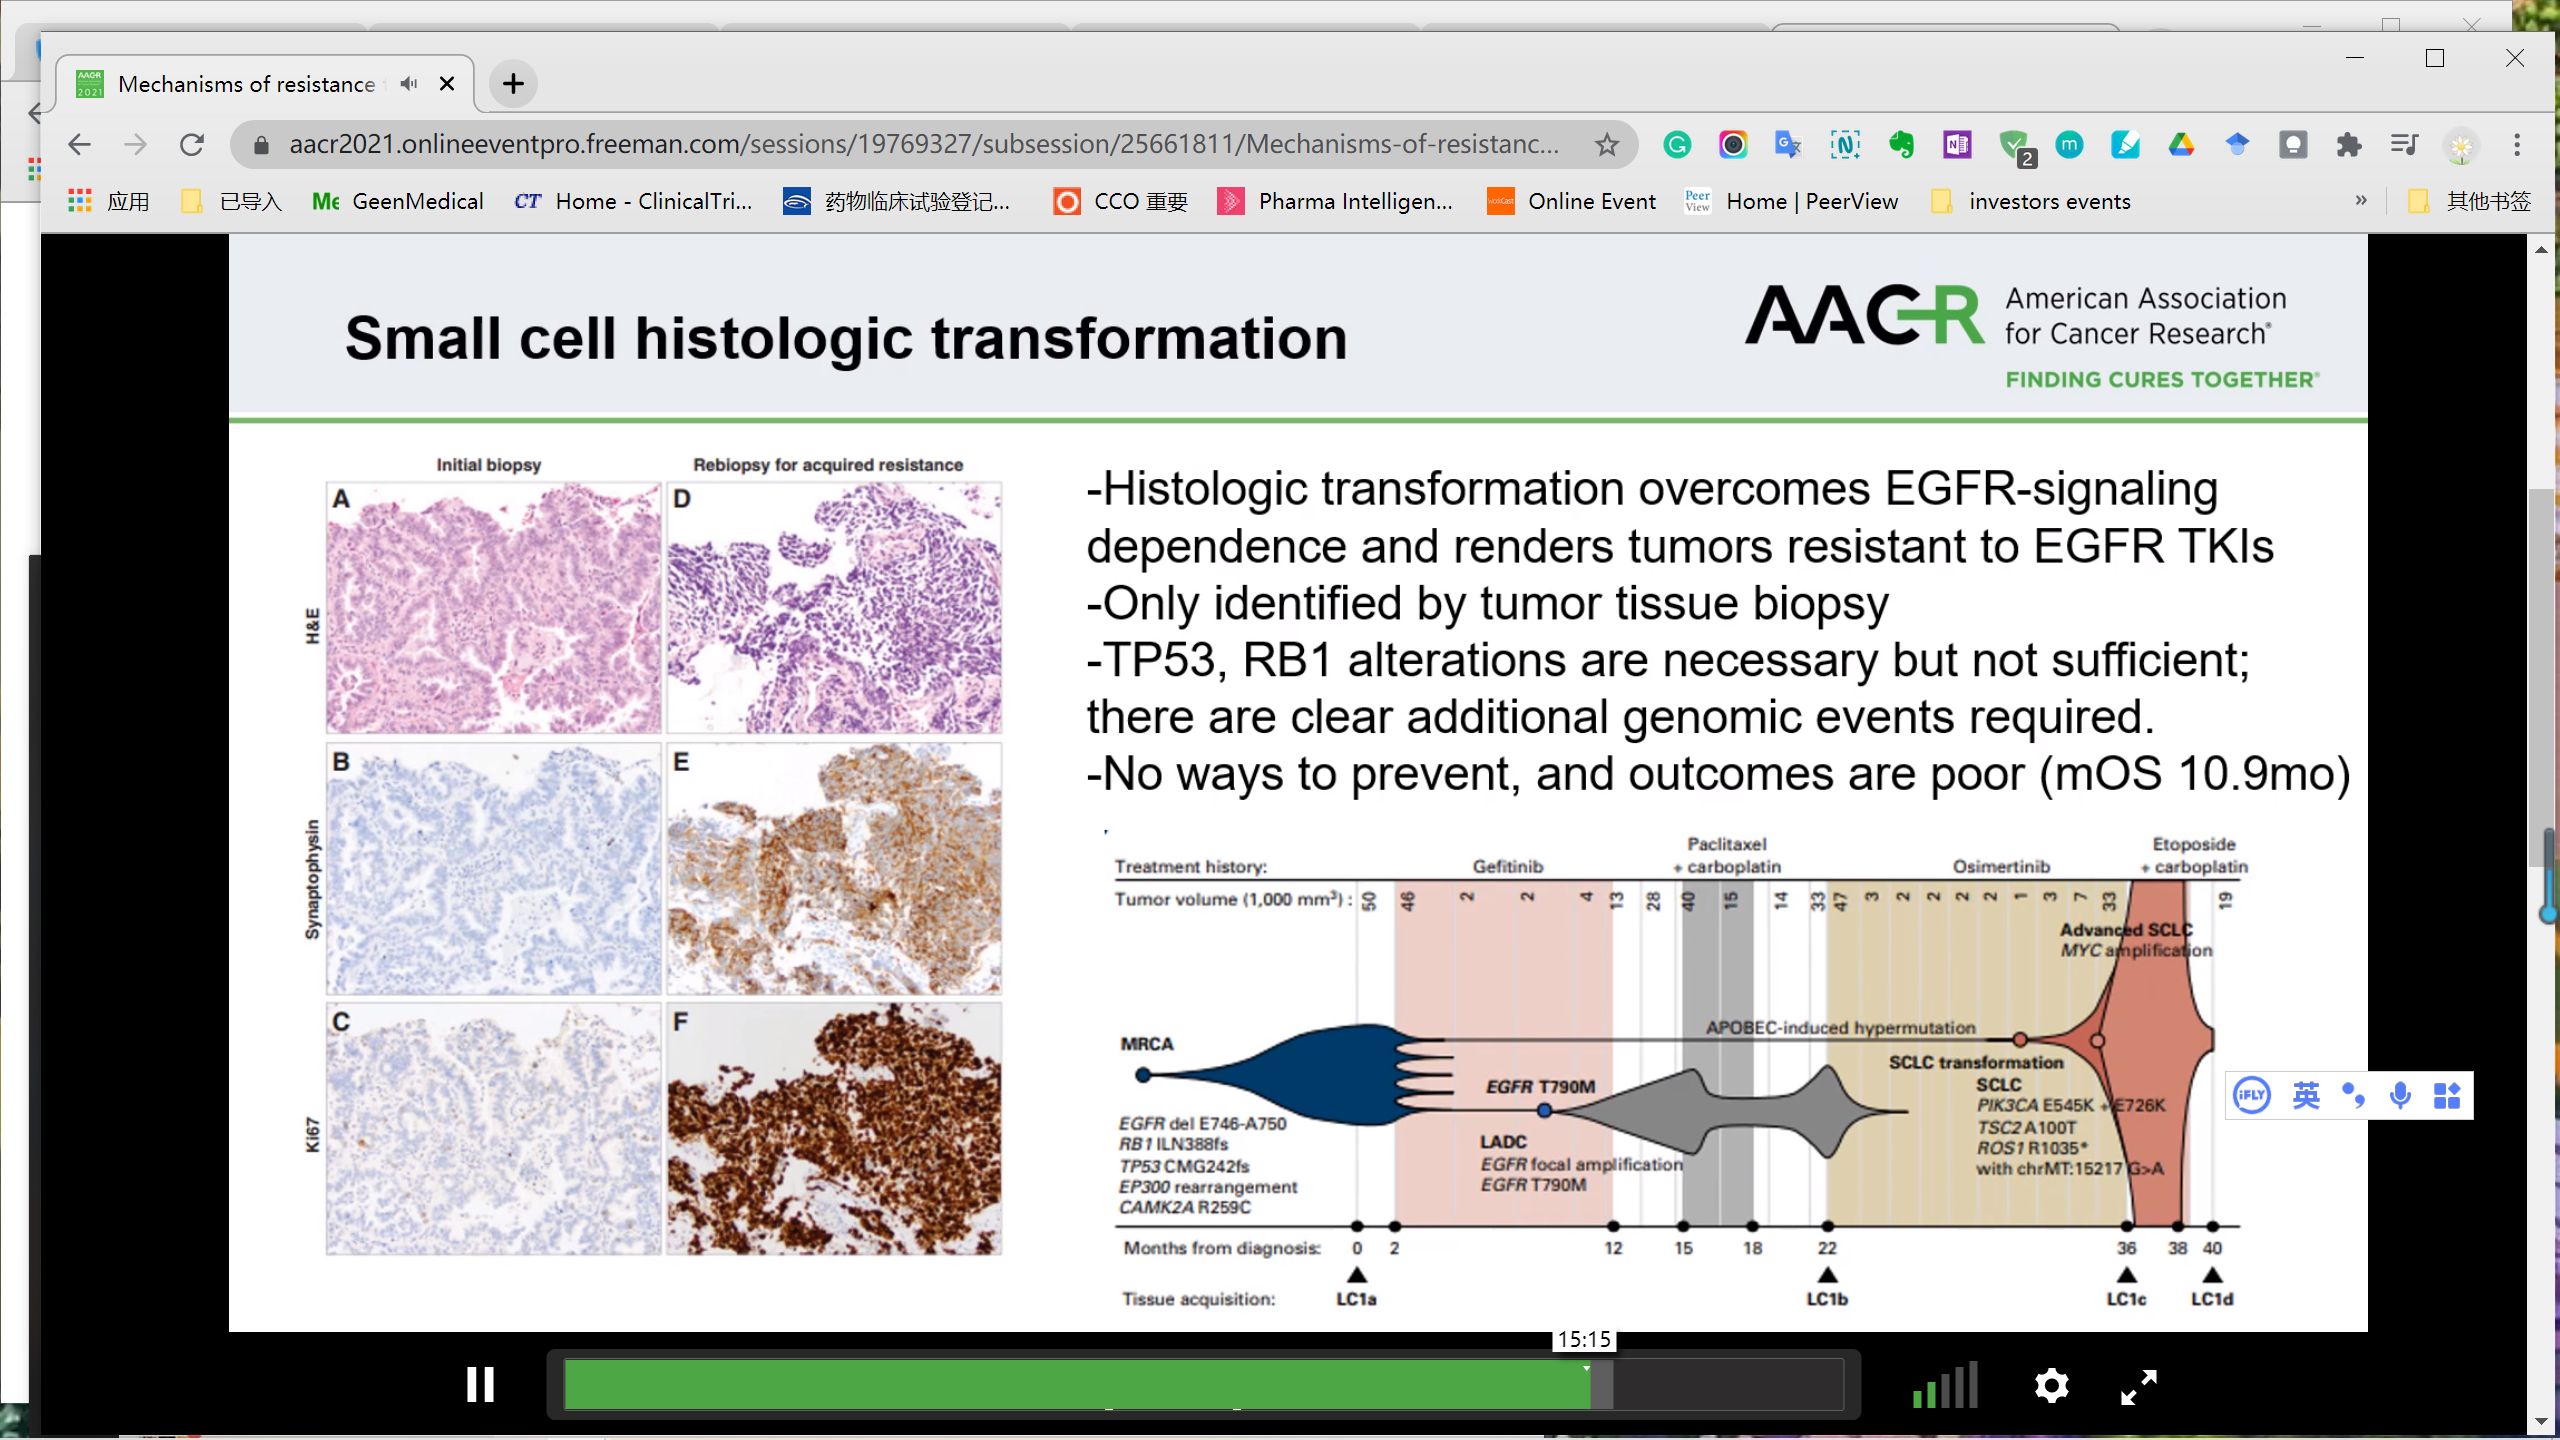Open the OneNote clipper extension

1957,145
